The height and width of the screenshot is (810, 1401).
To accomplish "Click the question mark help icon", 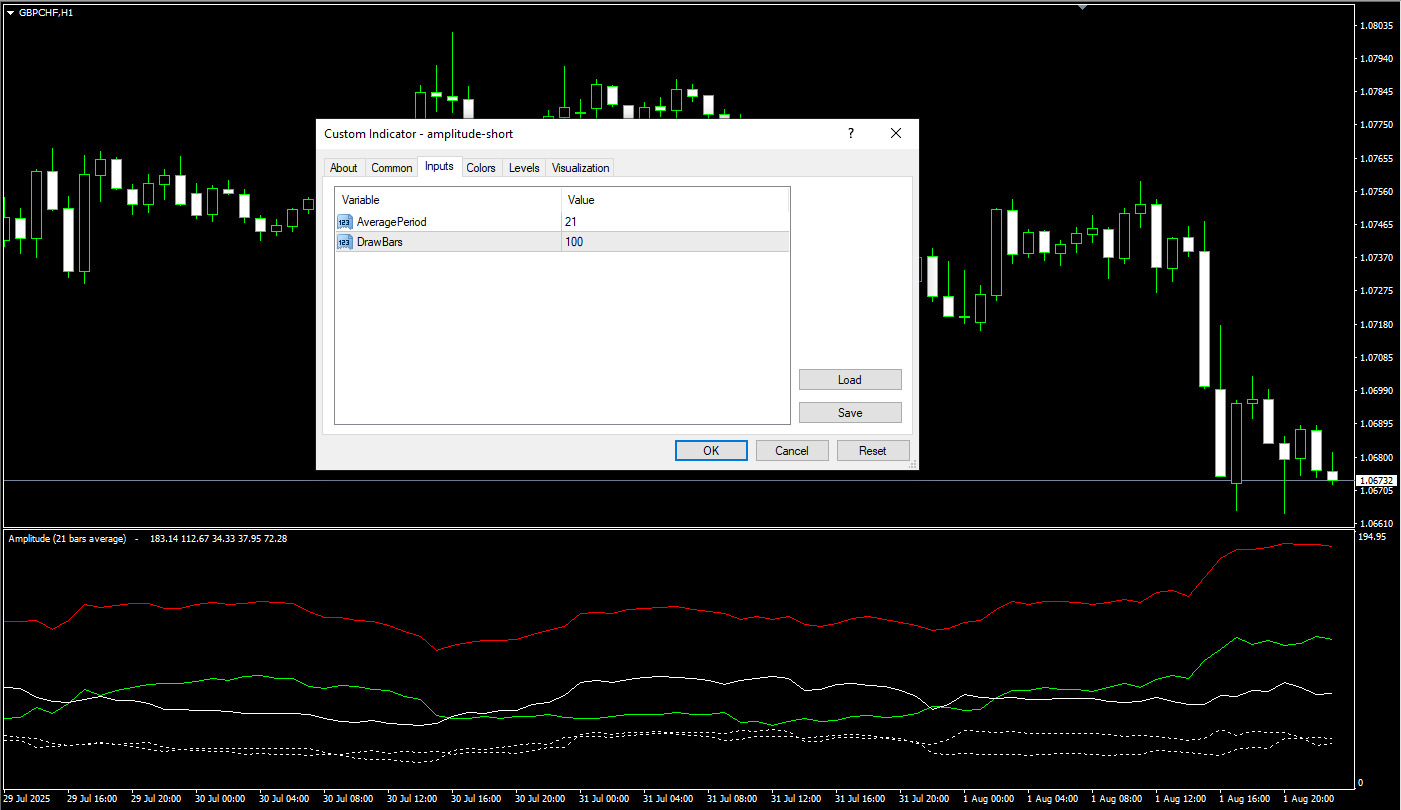I will 851,133.
